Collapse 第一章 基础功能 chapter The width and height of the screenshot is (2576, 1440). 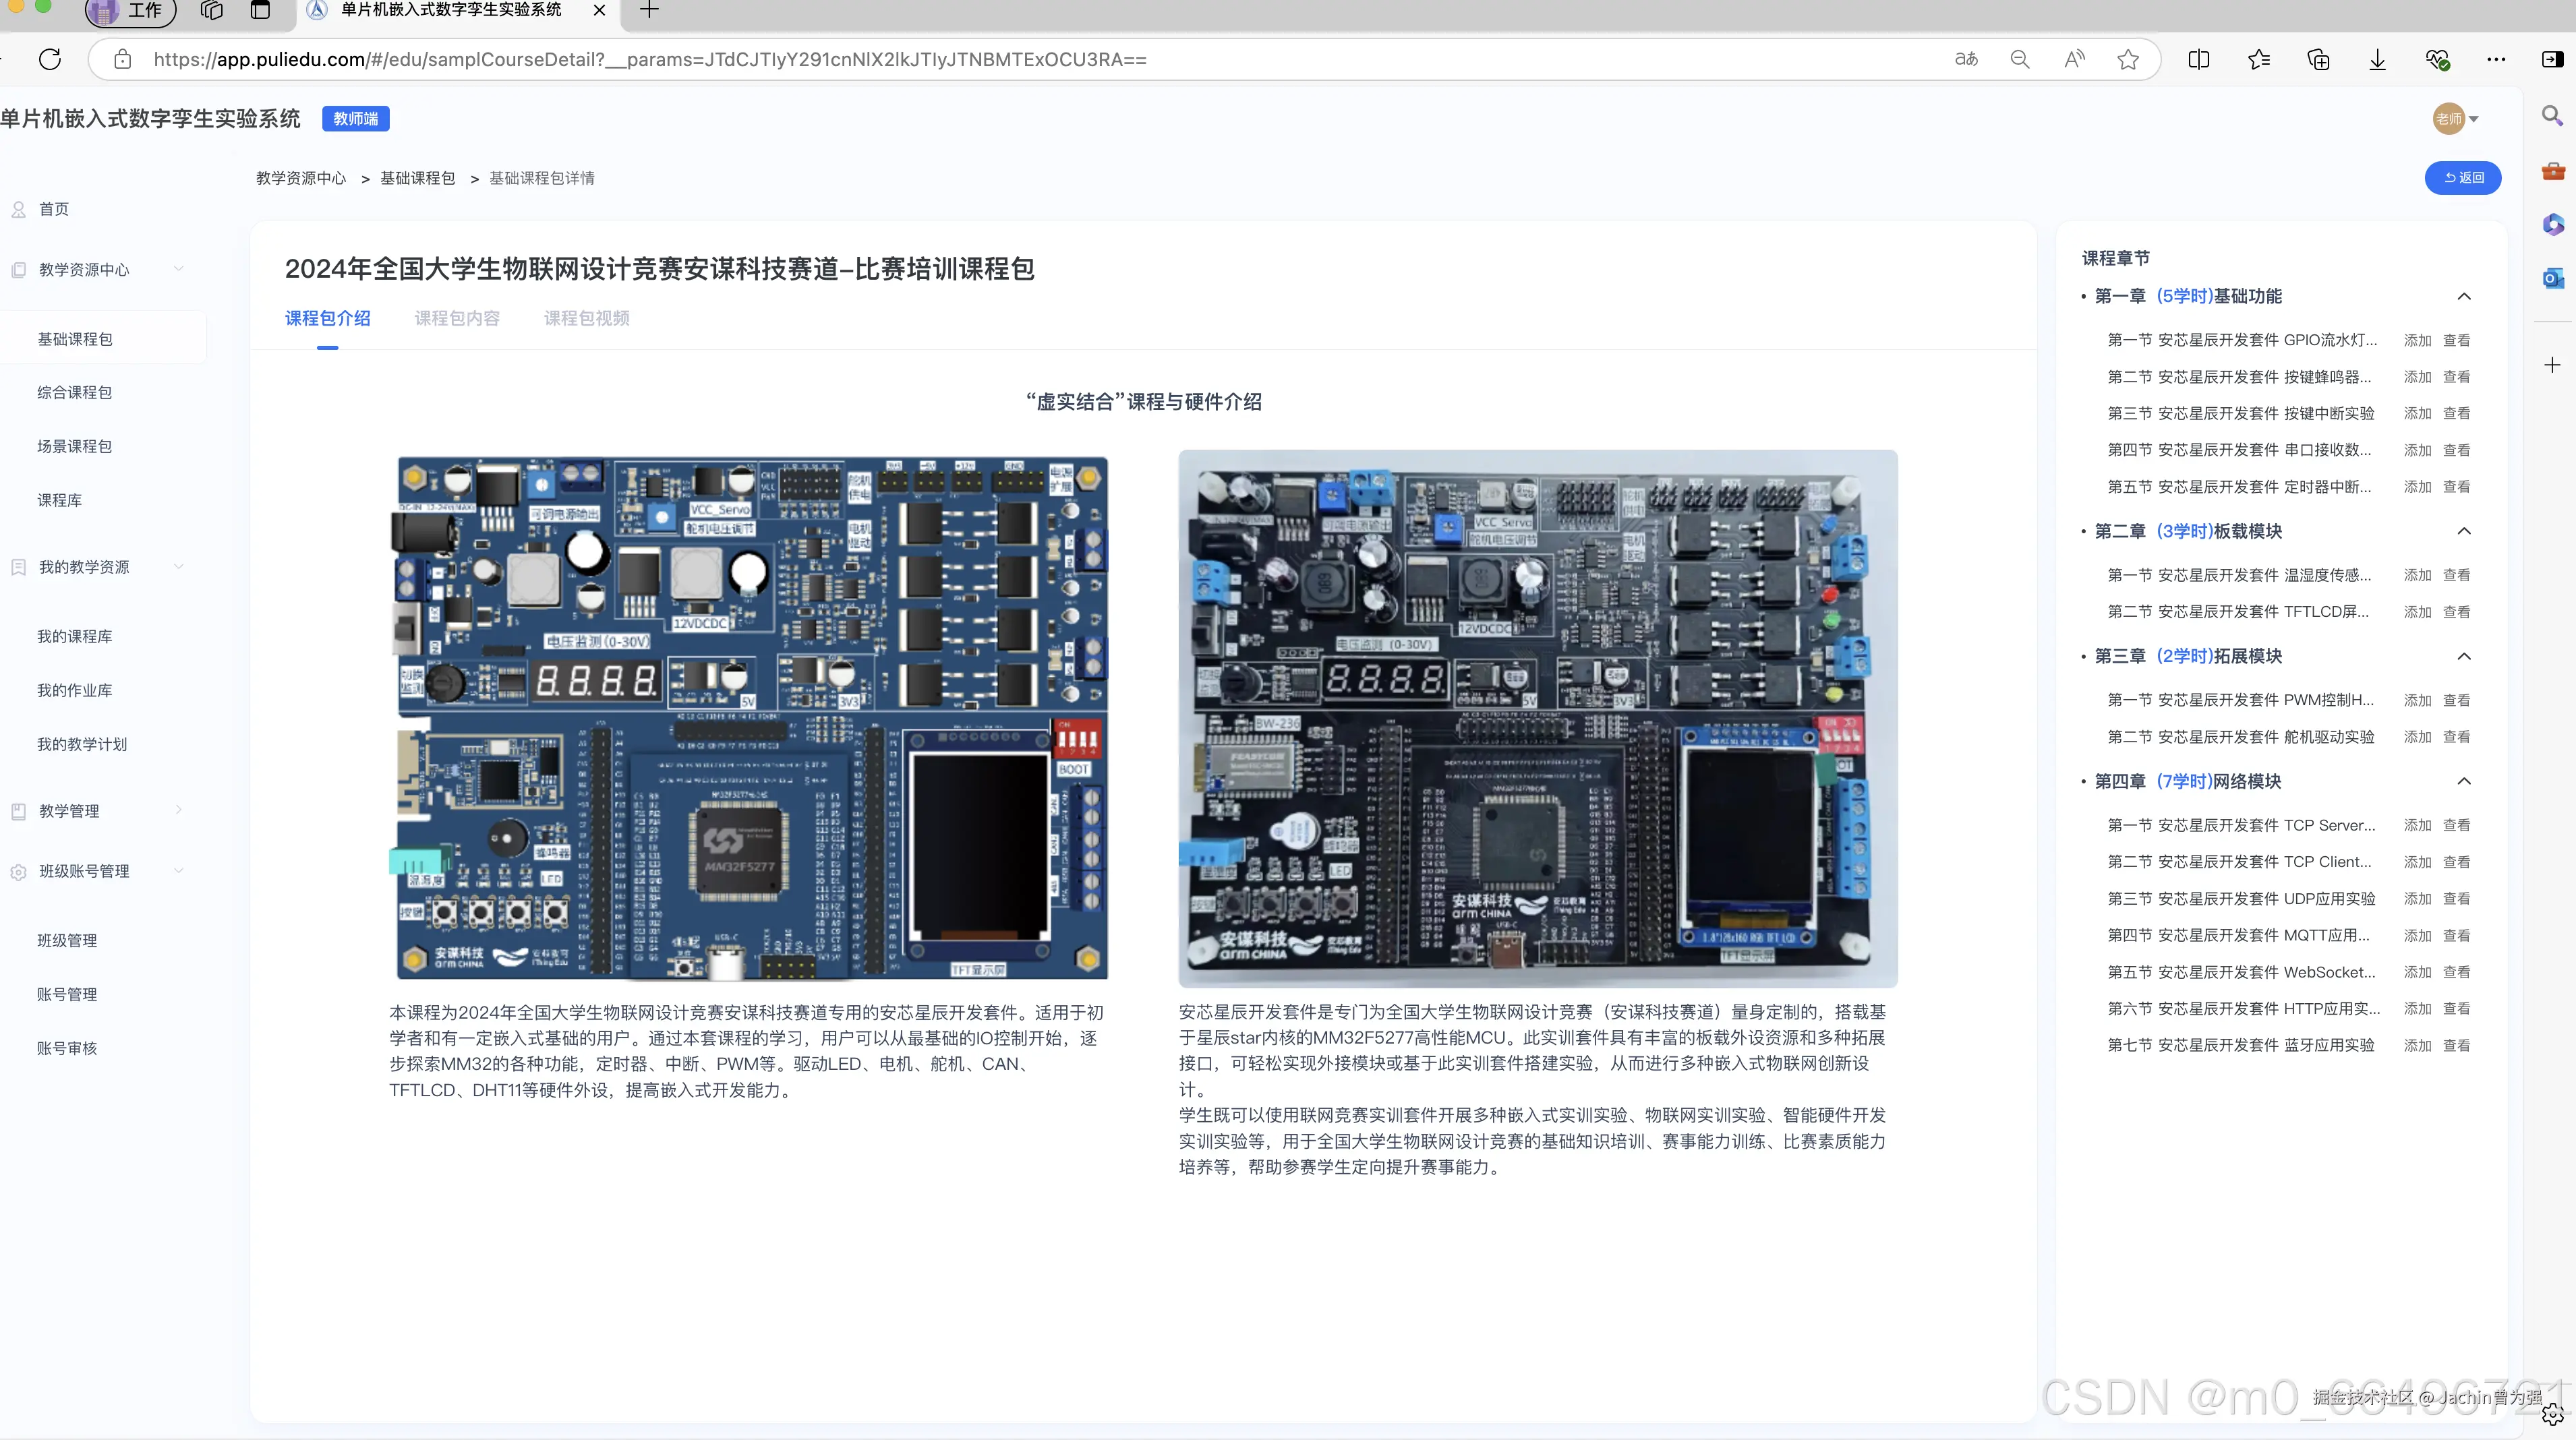(2463, 296)
